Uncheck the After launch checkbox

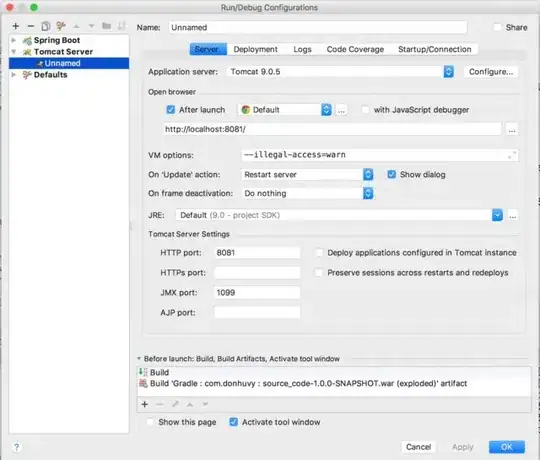[170, 109]
